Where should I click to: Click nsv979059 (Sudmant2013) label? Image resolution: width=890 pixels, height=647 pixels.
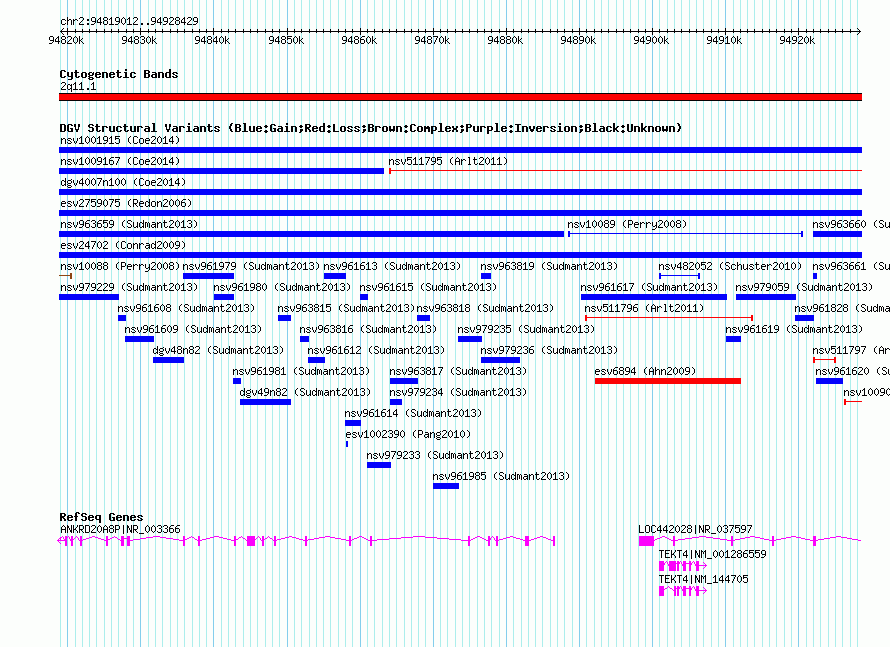[x=804, y=287]
